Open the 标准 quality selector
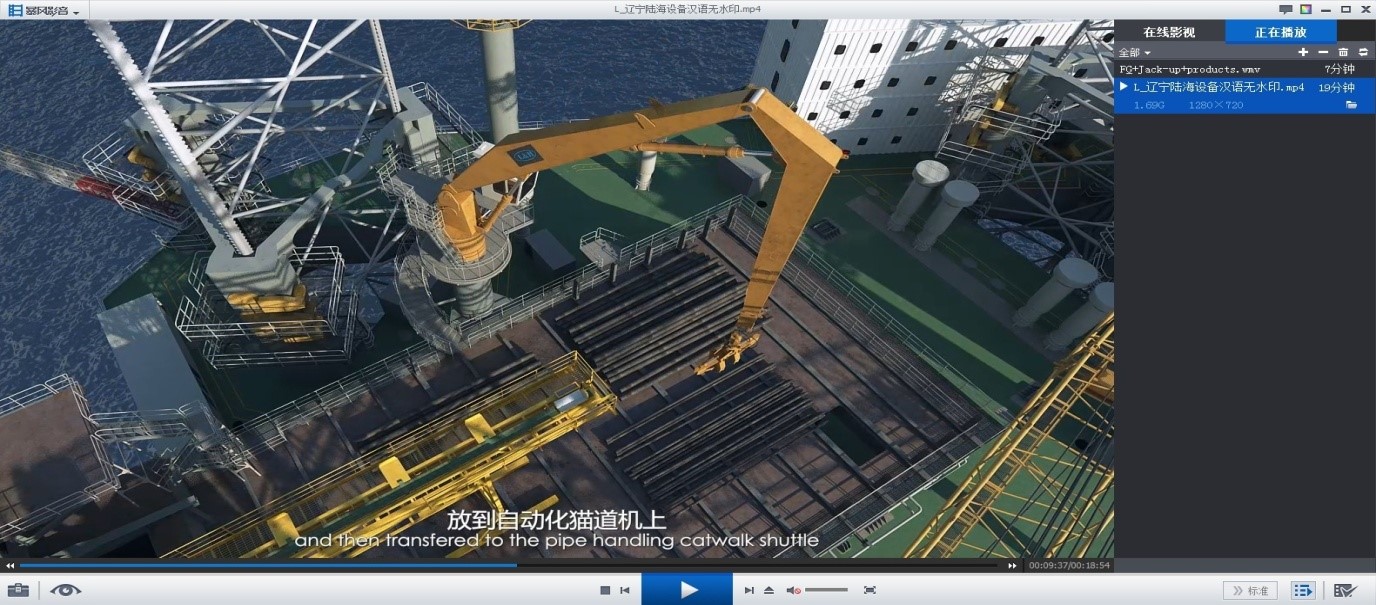The width and height of the screenshot is (1376, 605). [x=1250, y=590]
